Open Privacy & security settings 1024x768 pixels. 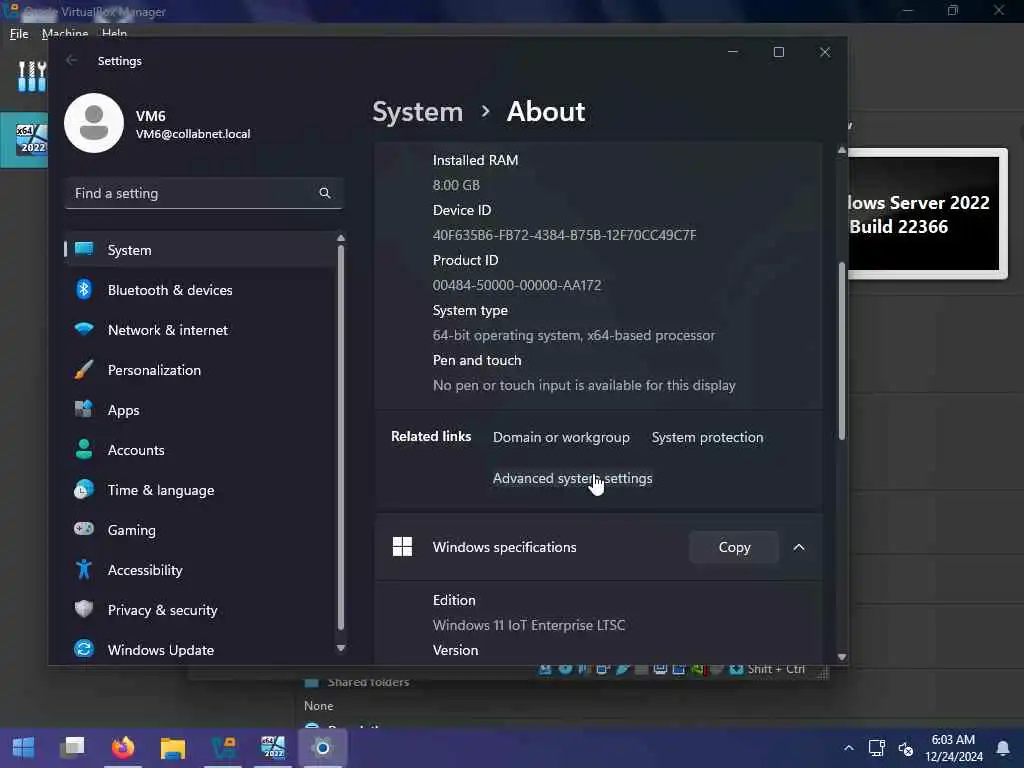(200, 610)
